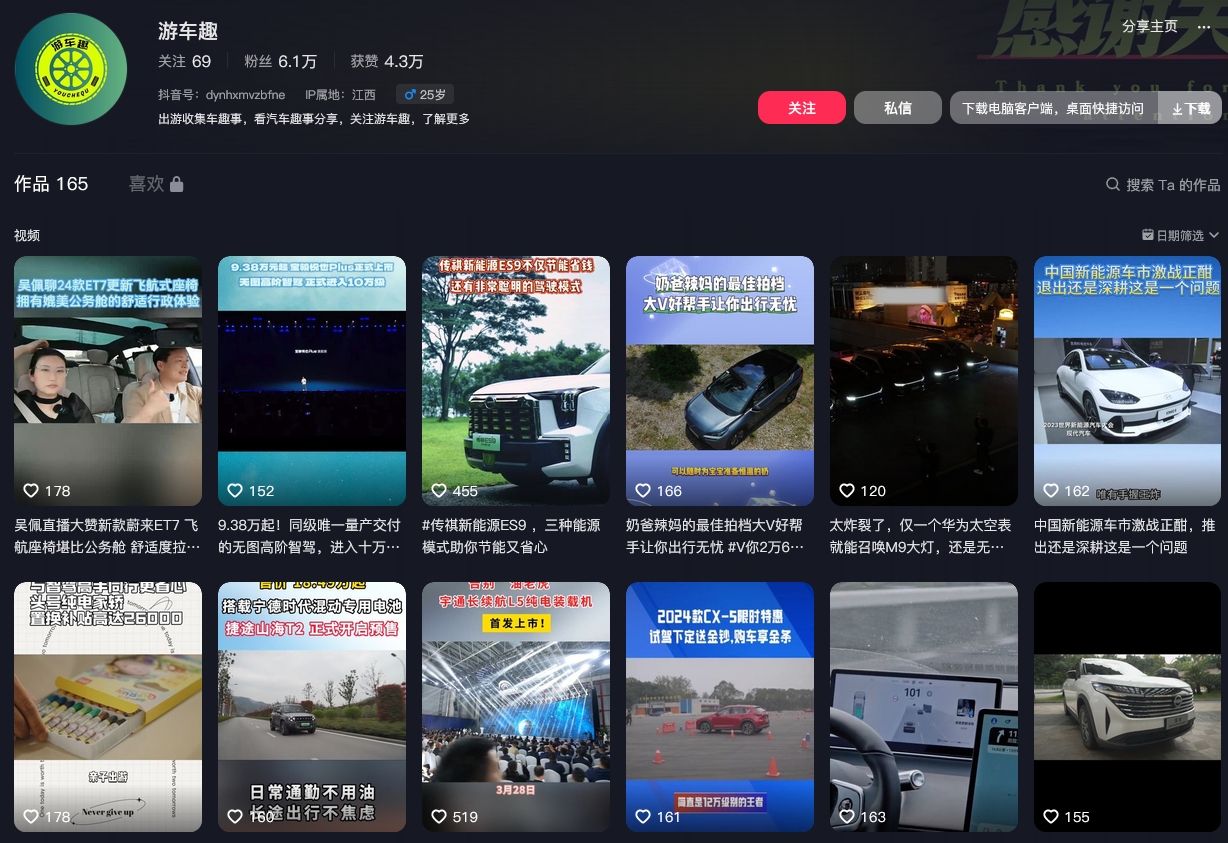Screen dimensions: 1228x843
Task: Click the 下载电脑客户端，桌面快捷访问 banner text
Action: point(1053,108)
